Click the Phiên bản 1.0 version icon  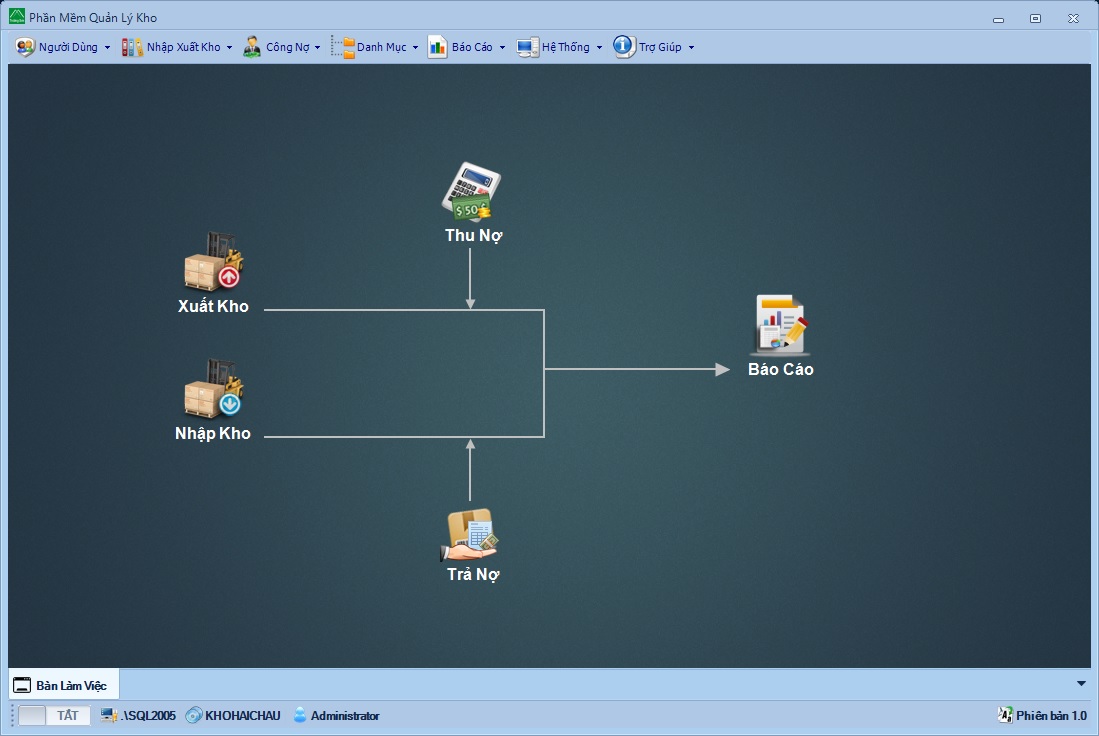pyautogui.click(x=1005, y=716)
